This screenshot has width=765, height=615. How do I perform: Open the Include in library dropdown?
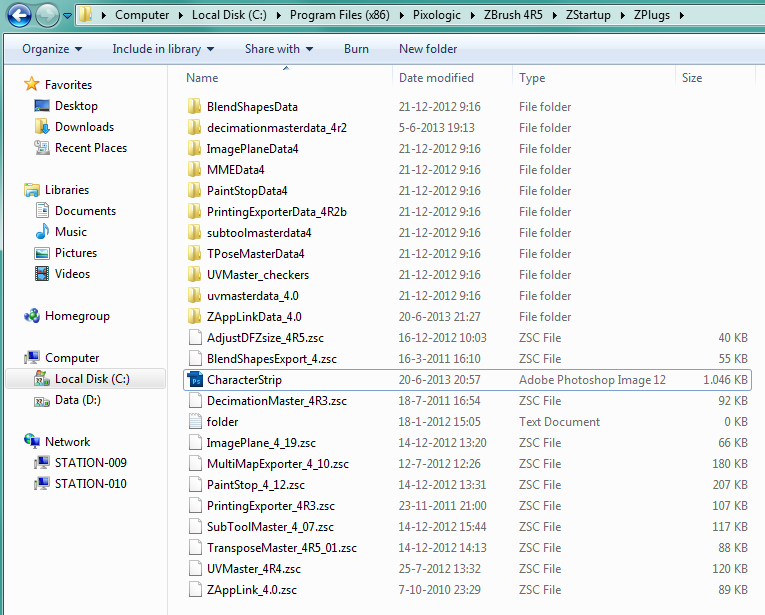click(x=163, y=49)
